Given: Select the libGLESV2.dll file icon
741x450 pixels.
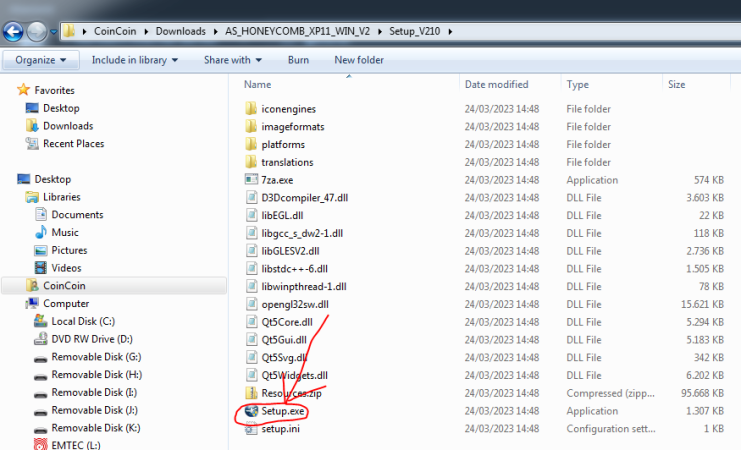Looking at the screenshot, I should tap(251, 251).
